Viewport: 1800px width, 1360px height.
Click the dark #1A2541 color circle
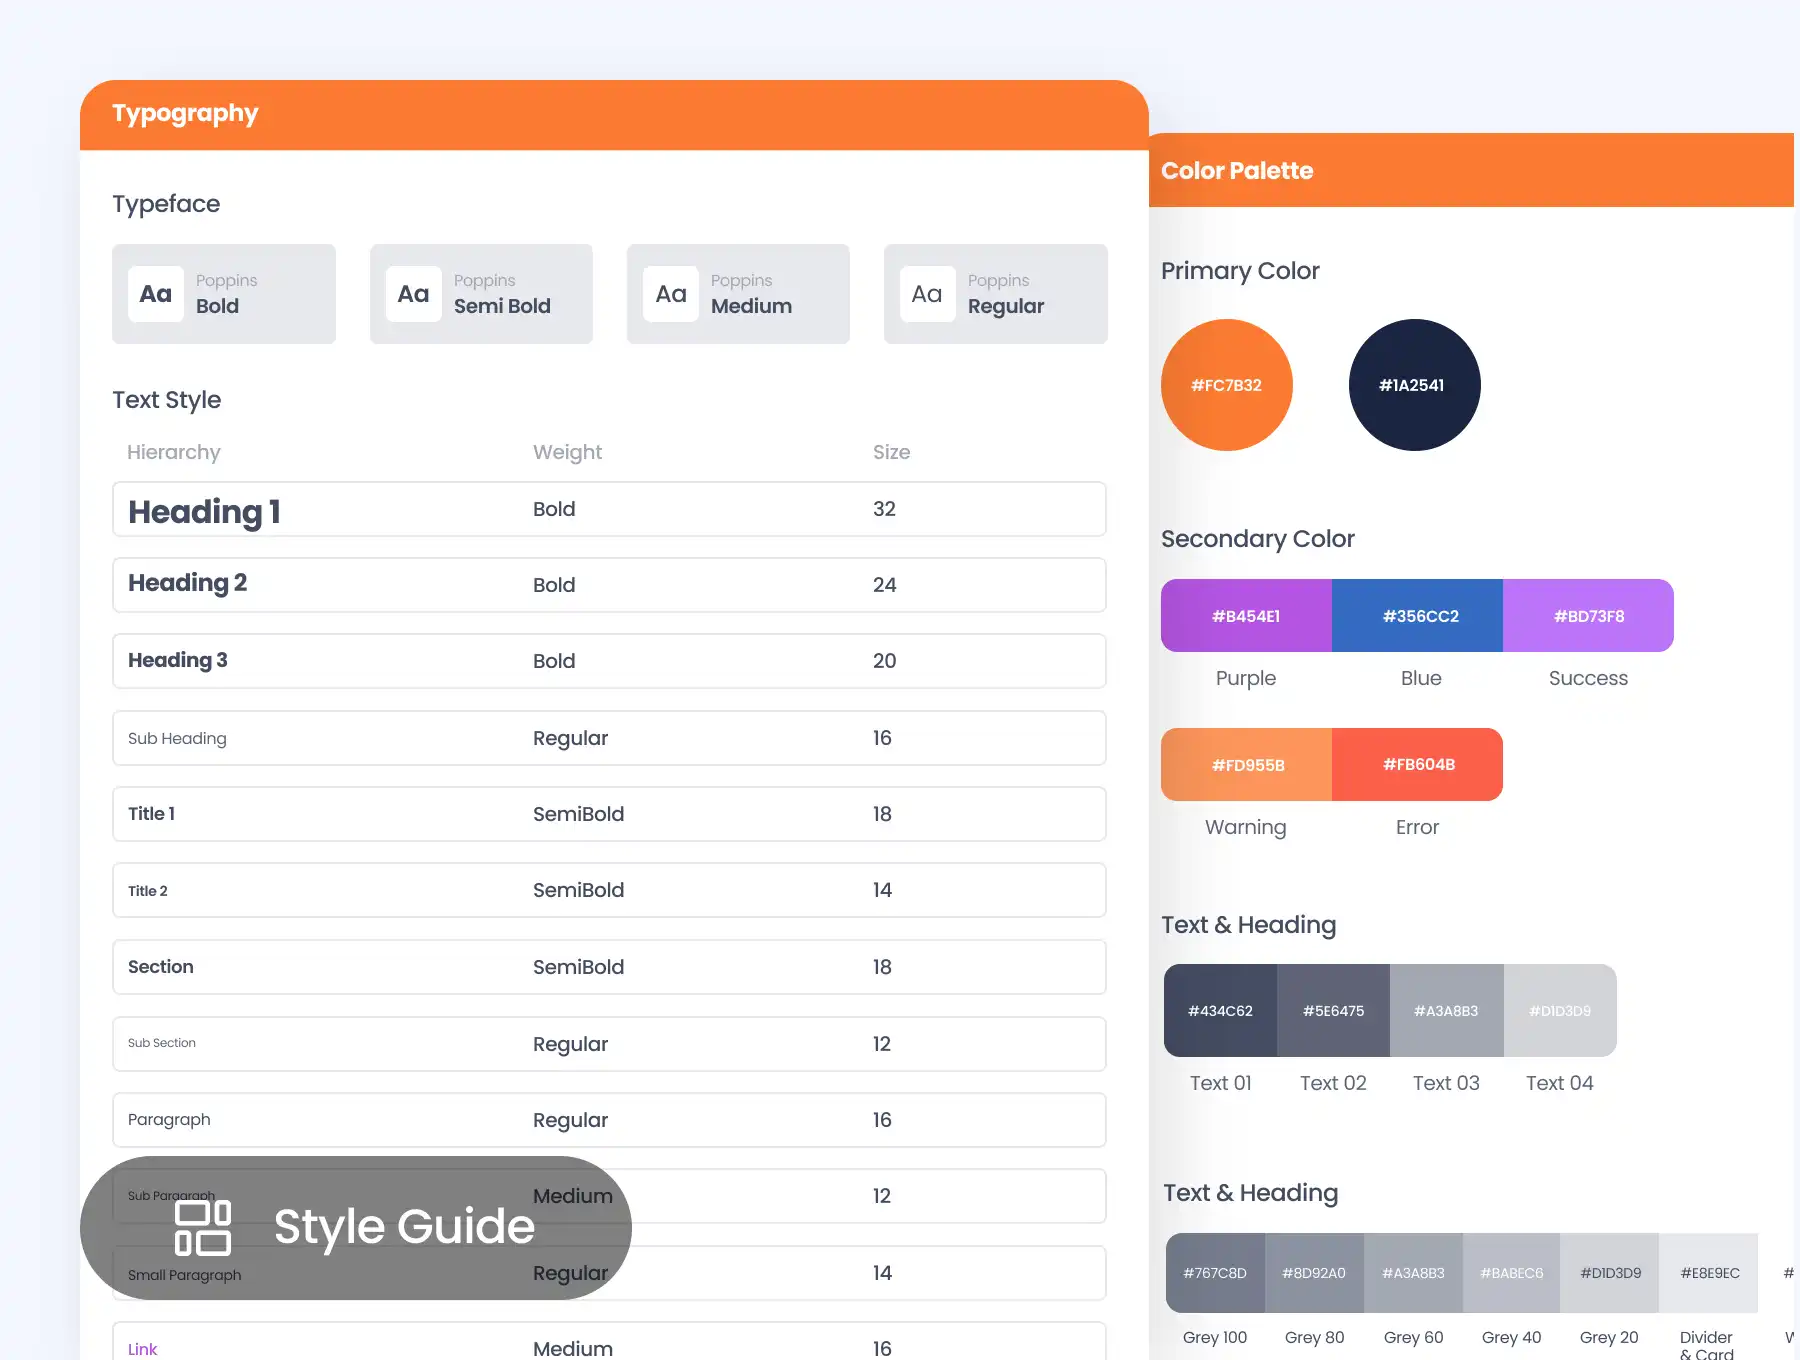point(1414,384)
